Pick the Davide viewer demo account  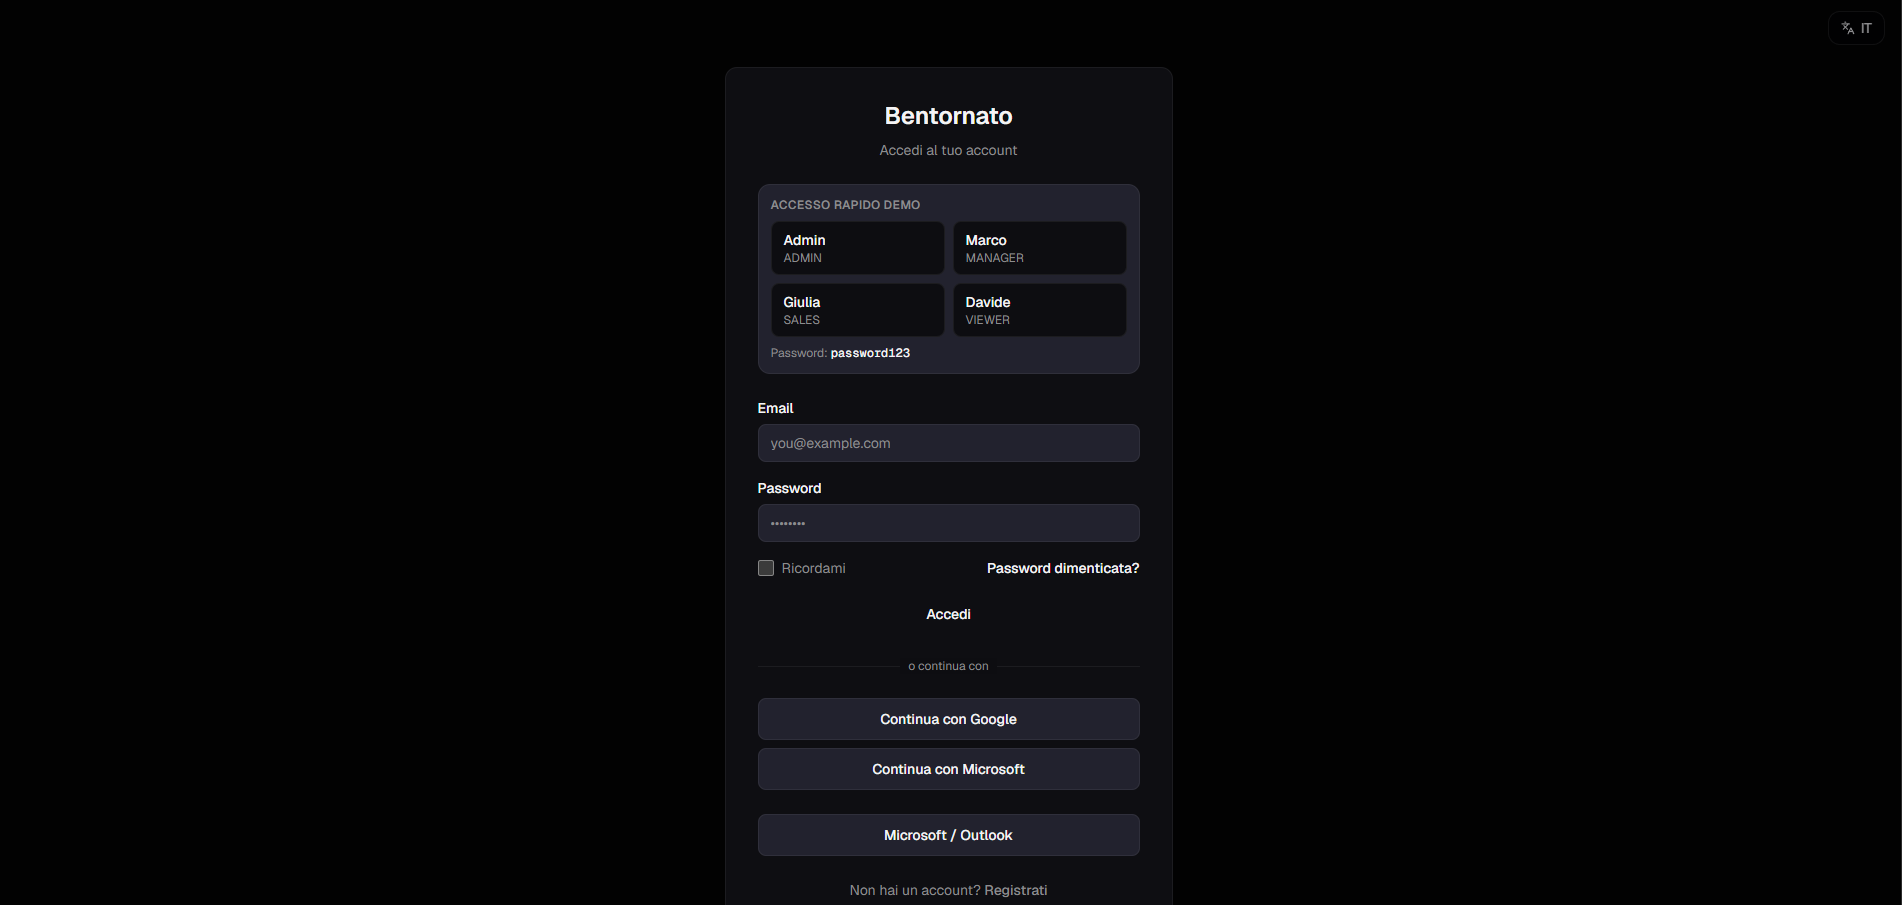pyautogui.click(x=1039, y=310)
